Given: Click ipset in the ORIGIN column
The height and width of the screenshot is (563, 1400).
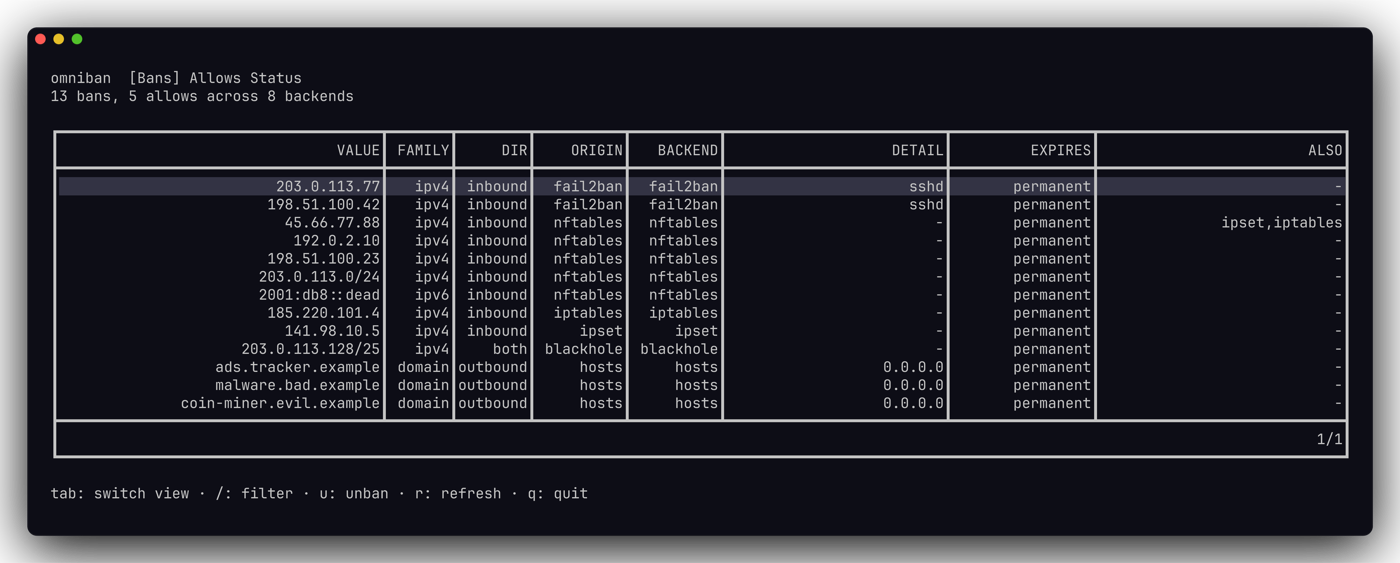Looking at the screenshot, I should (601, 330).
